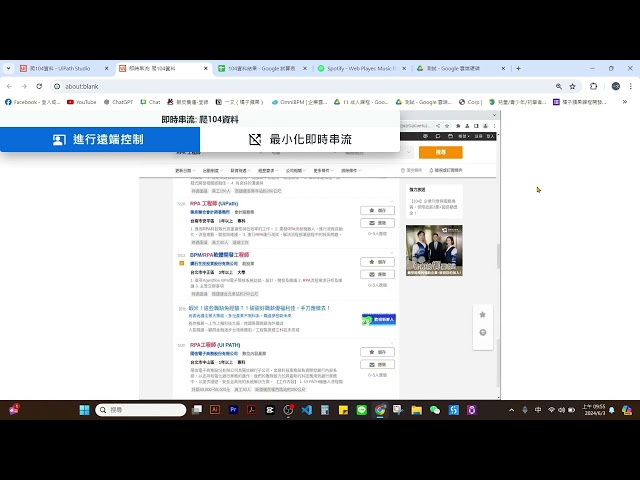Save the RPA工程師 (UI PATH) job with star button
Screen dimensions: 640x480
point(378,352)
